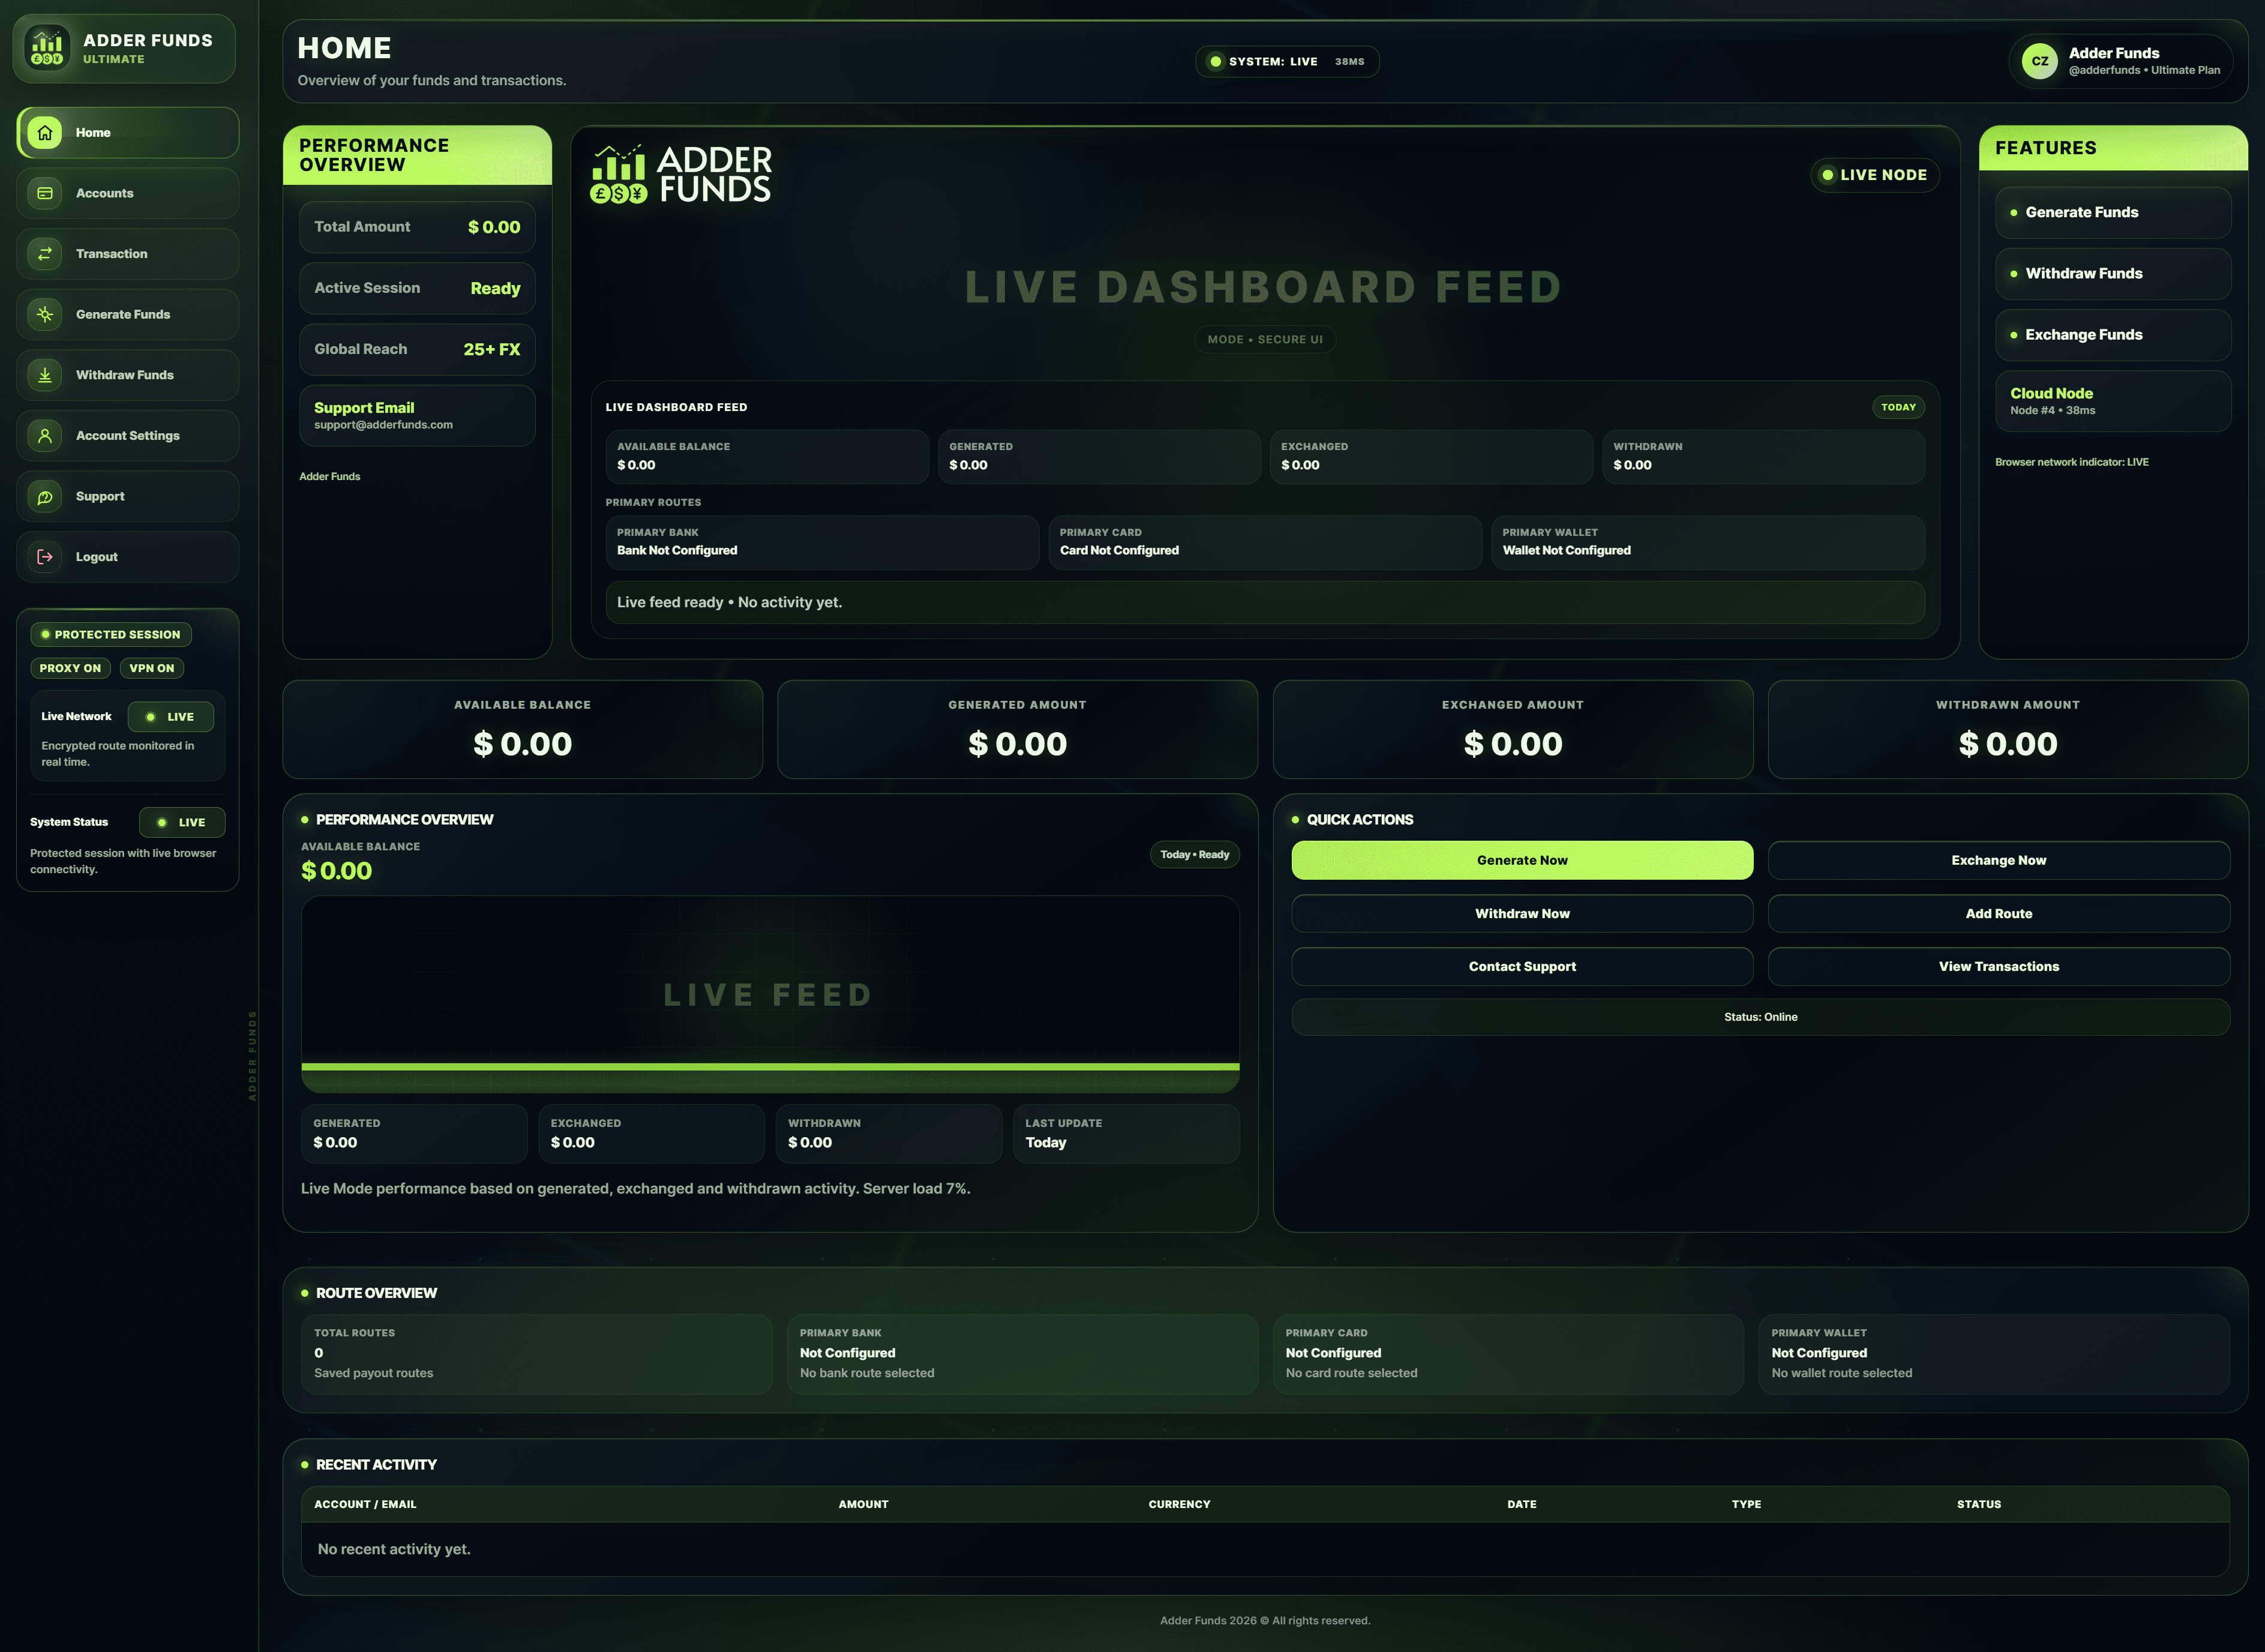Toggle the PROXY ON badge

[70, 668]
